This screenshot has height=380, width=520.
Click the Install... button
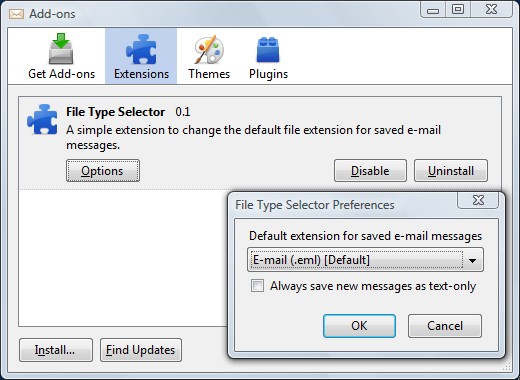click(56, 350)
